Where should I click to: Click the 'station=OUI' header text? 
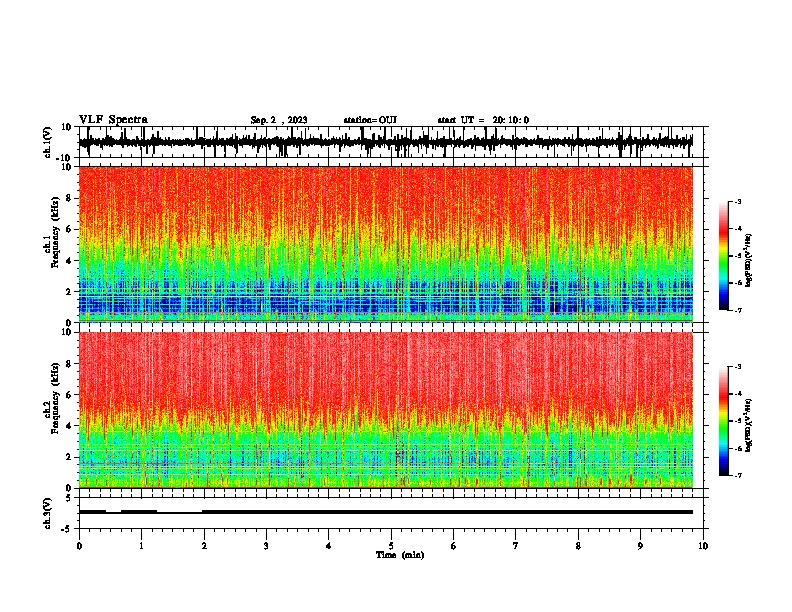coord(370,120)
